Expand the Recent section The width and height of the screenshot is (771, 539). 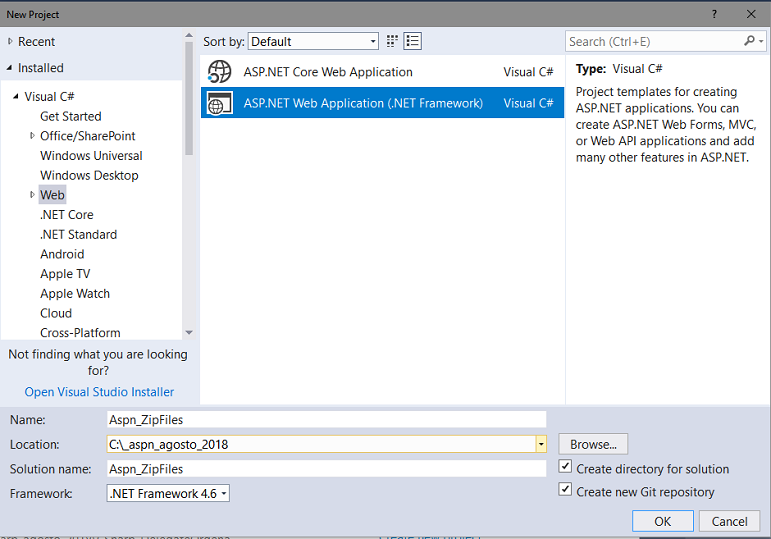coord(10,42)
